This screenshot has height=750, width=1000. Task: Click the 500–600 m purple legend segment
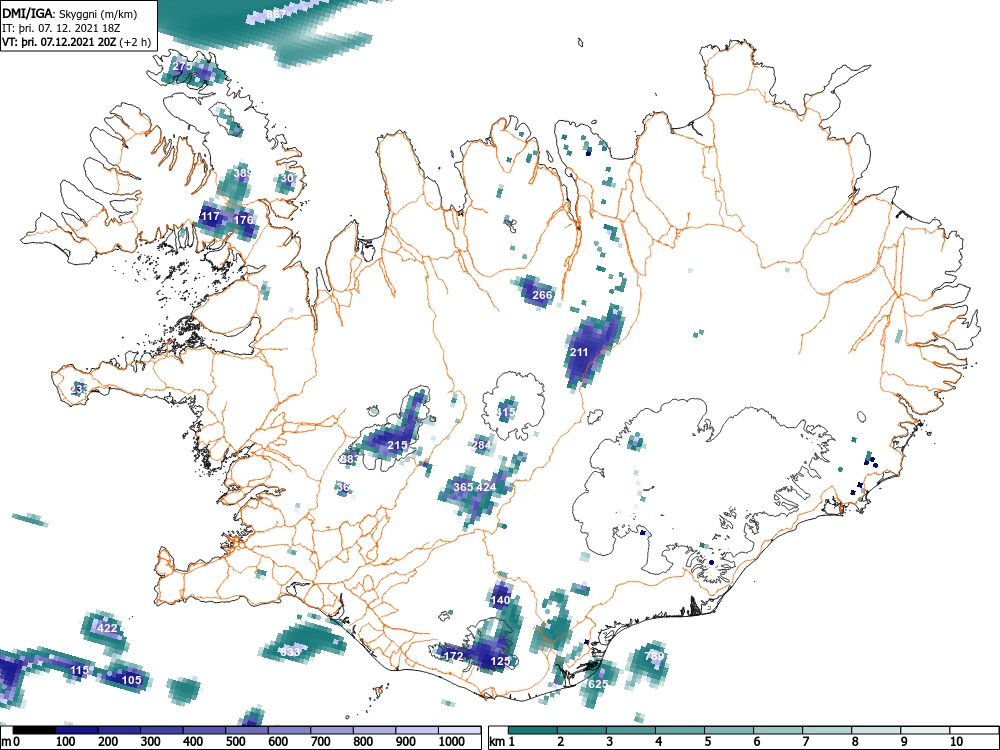[x=247, y=730]
